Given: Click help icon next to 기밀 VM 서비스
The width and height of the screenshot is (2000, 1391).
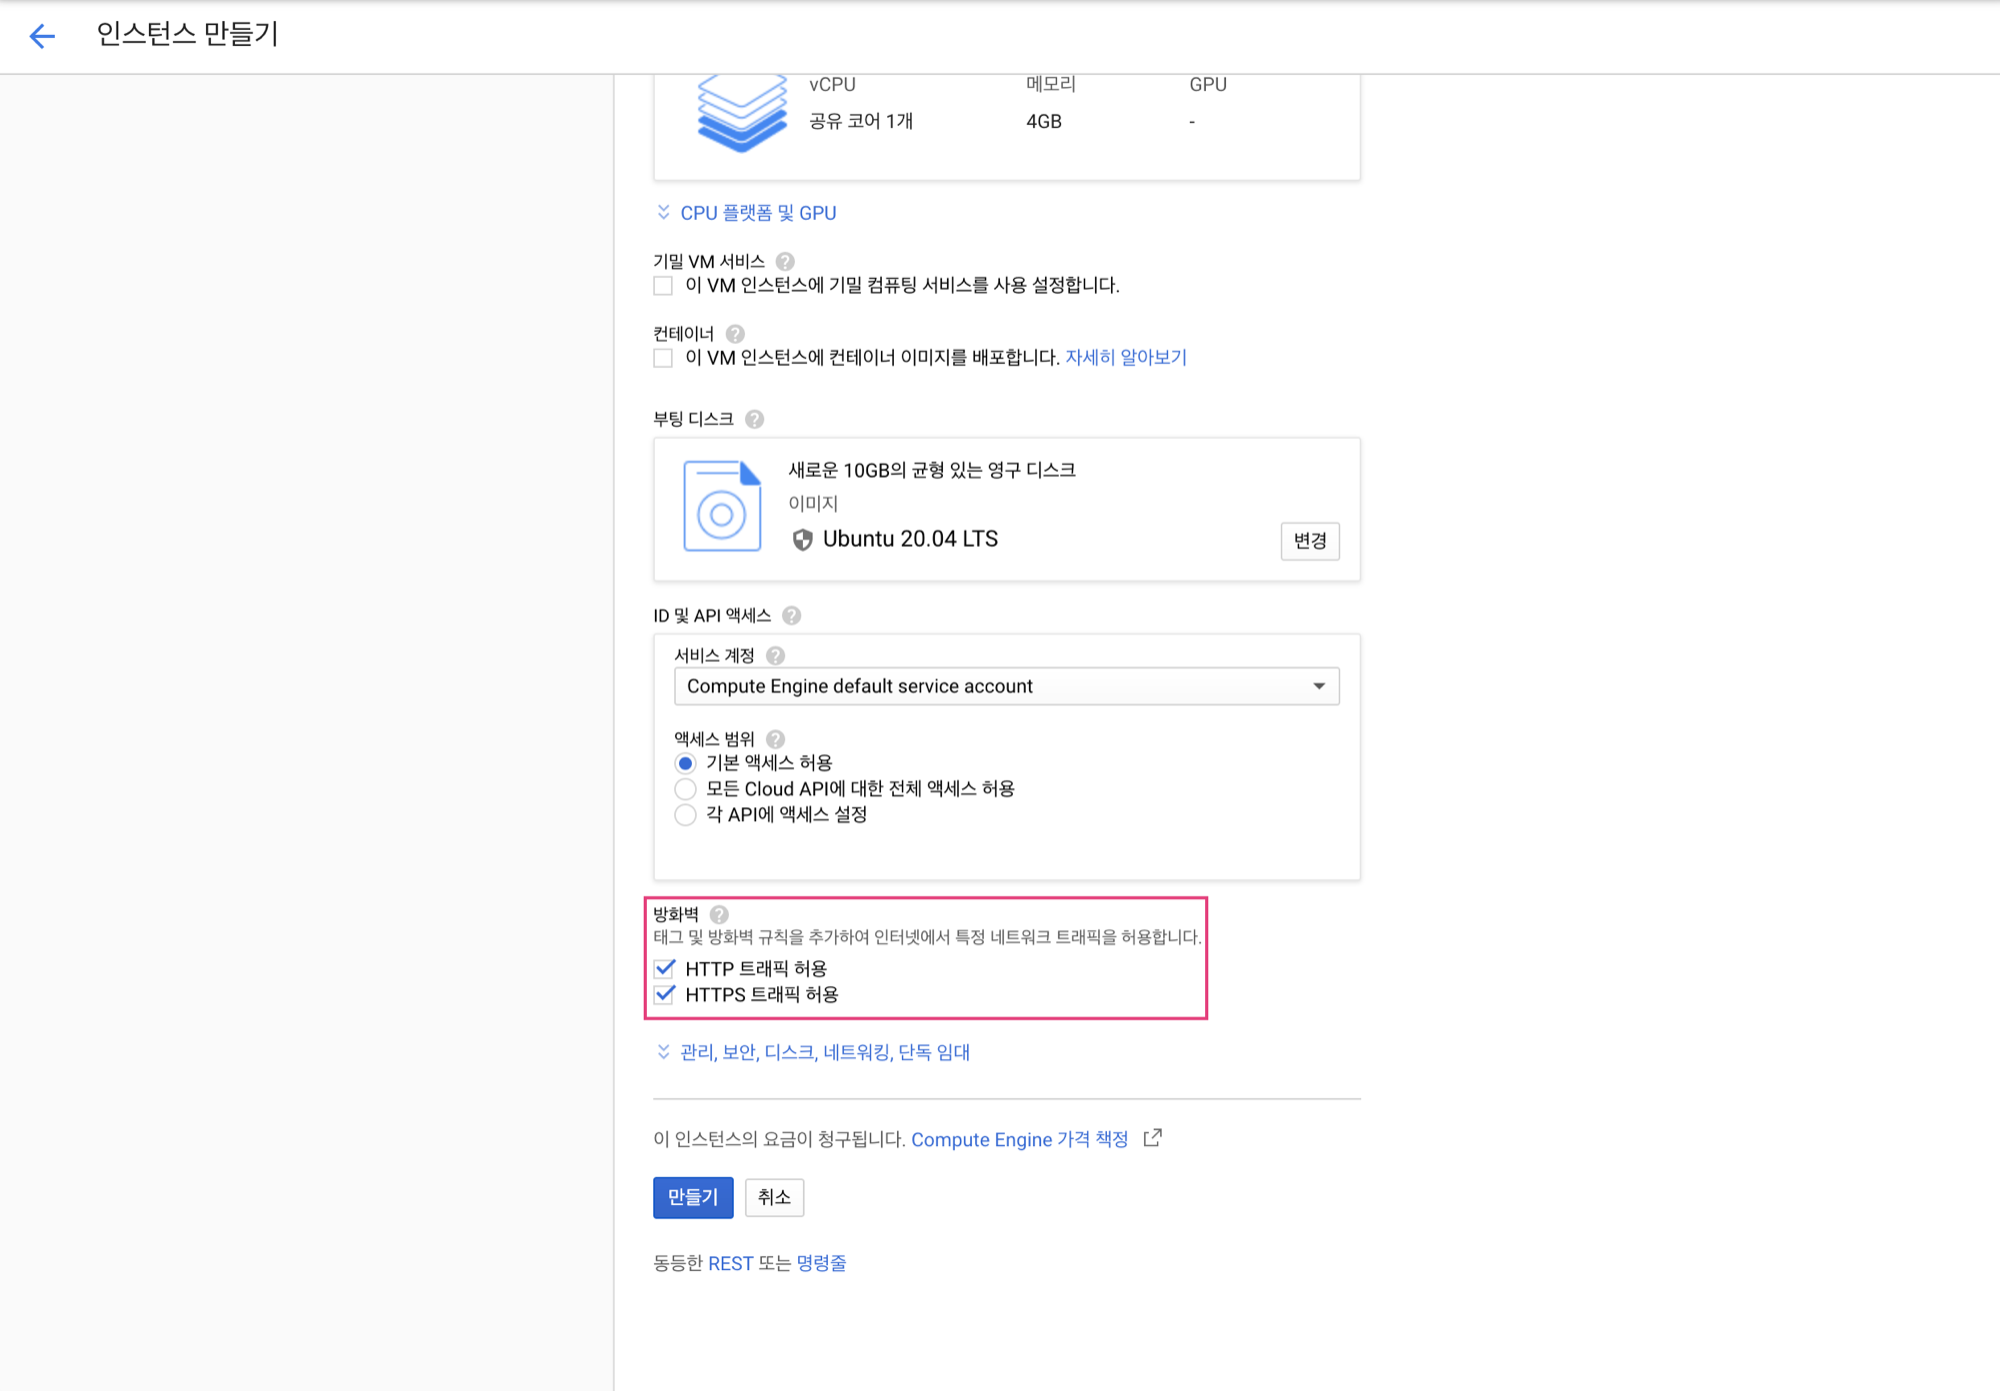Looking at the screenshot, I should point(785,261).
